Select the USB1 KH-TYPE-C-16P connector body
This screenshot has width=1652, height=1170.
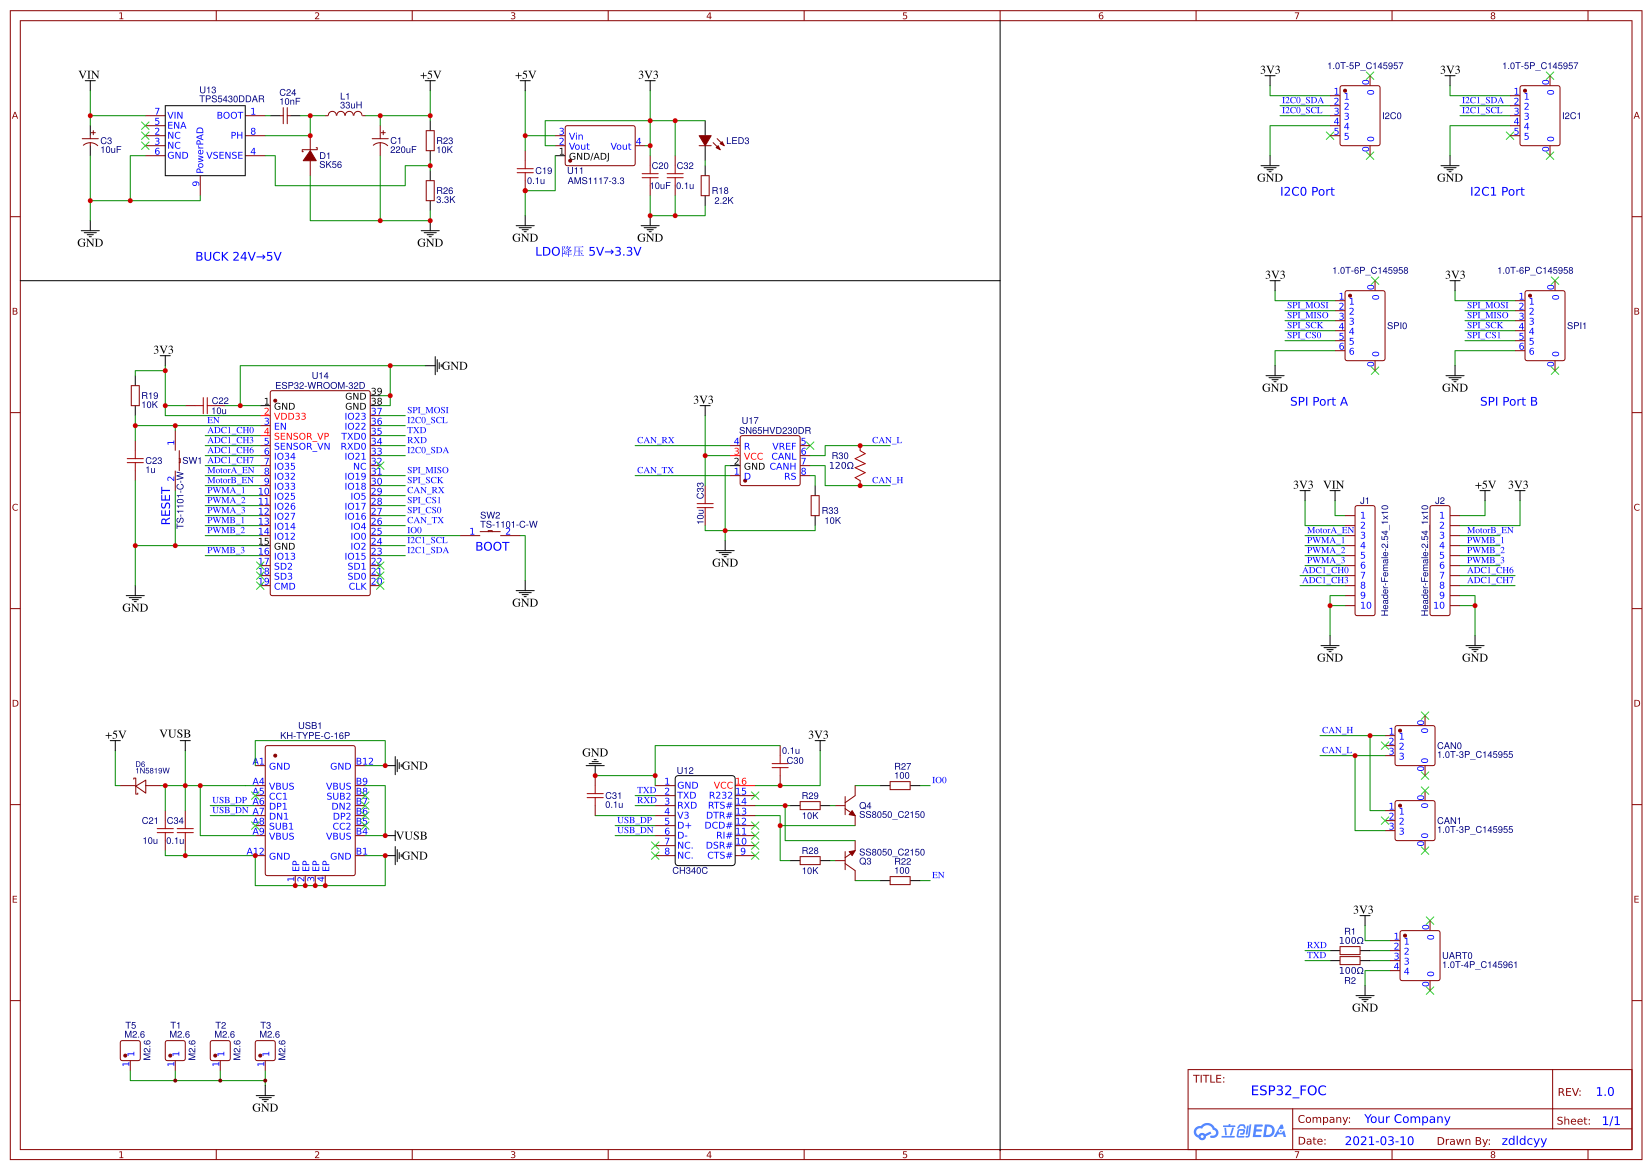point(310,810)
